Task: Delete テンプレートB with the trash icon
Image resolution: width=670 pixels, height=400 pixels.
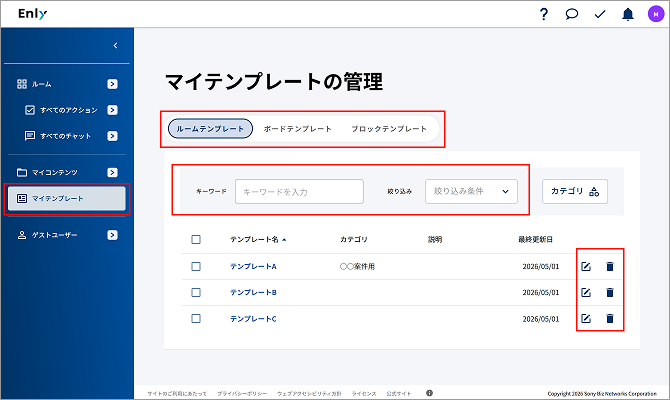Action: pos(610,293)
